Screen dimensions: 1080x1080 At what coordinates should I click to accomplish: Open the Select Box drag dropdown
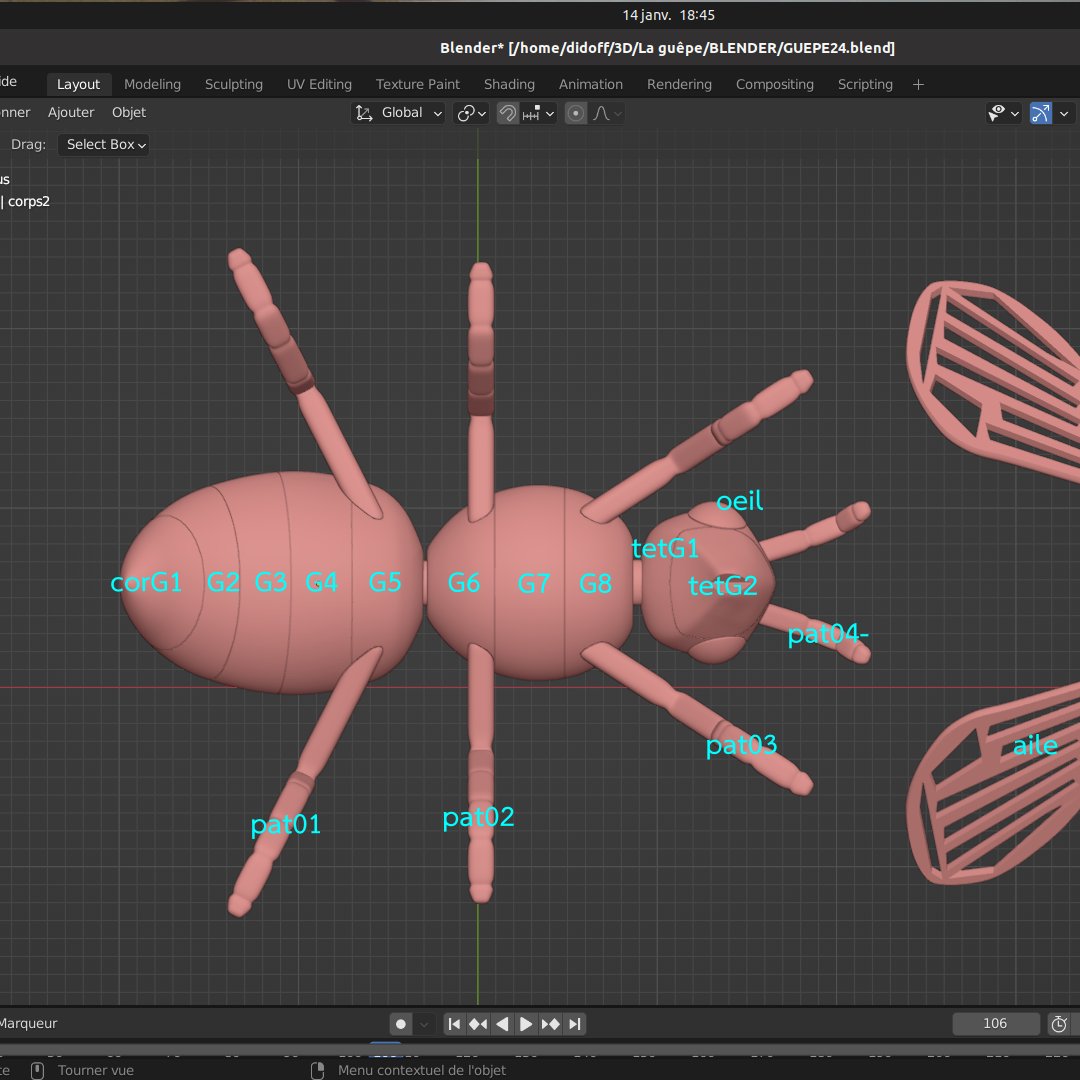pyautogui.click(x=103, y=144)
